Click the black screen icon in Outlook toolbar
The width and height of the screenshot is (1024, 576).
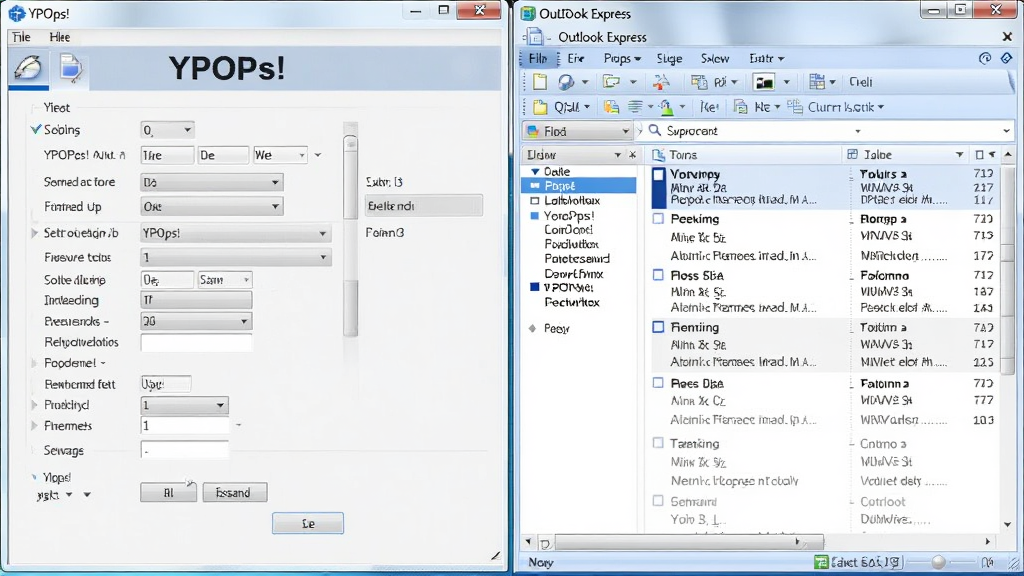pos(763,82)
